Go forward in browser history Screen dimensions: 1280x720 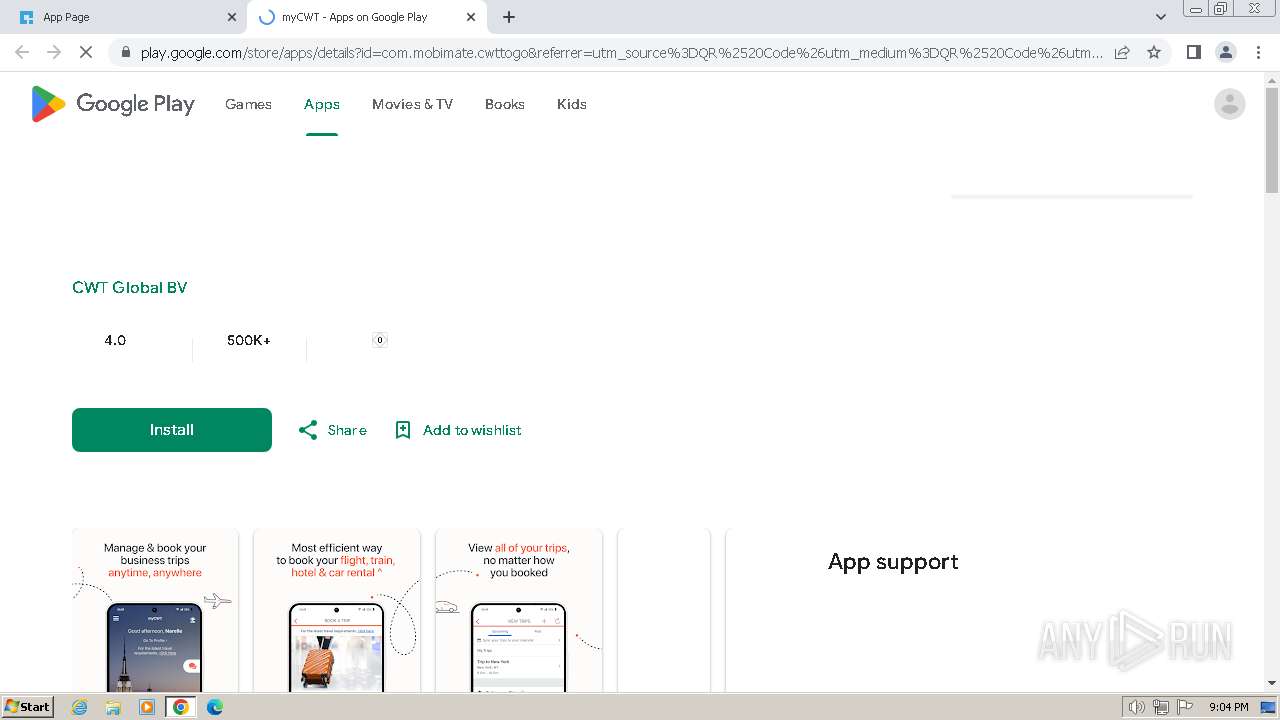coord(54,52)
